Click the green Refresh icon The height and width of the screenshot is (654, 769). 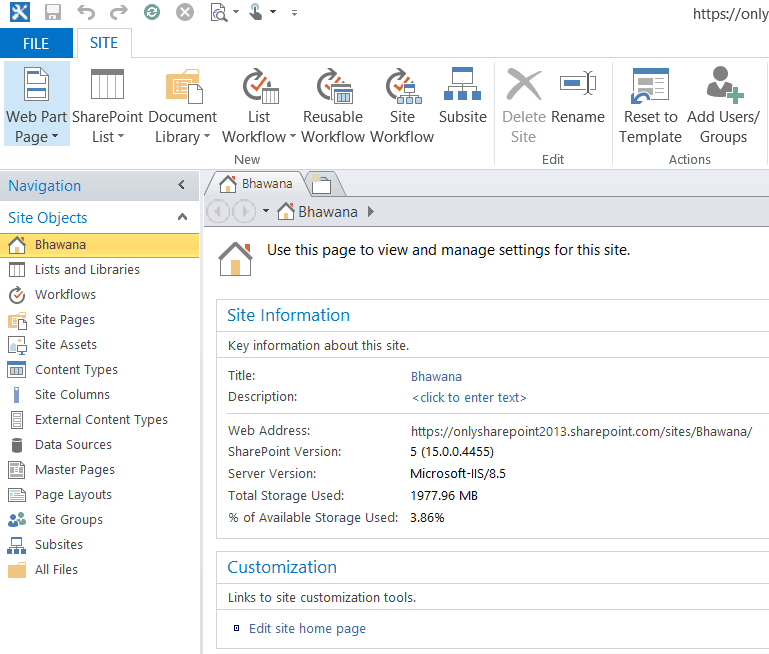pos(152,12)
